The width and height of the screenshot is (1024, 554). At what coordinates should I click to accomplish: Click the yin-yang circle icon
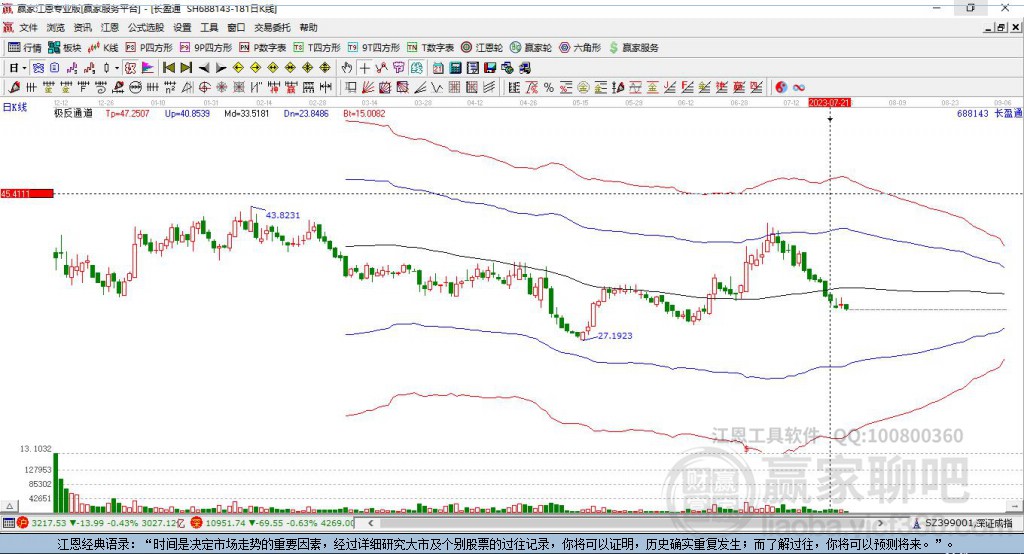point(781,88)
